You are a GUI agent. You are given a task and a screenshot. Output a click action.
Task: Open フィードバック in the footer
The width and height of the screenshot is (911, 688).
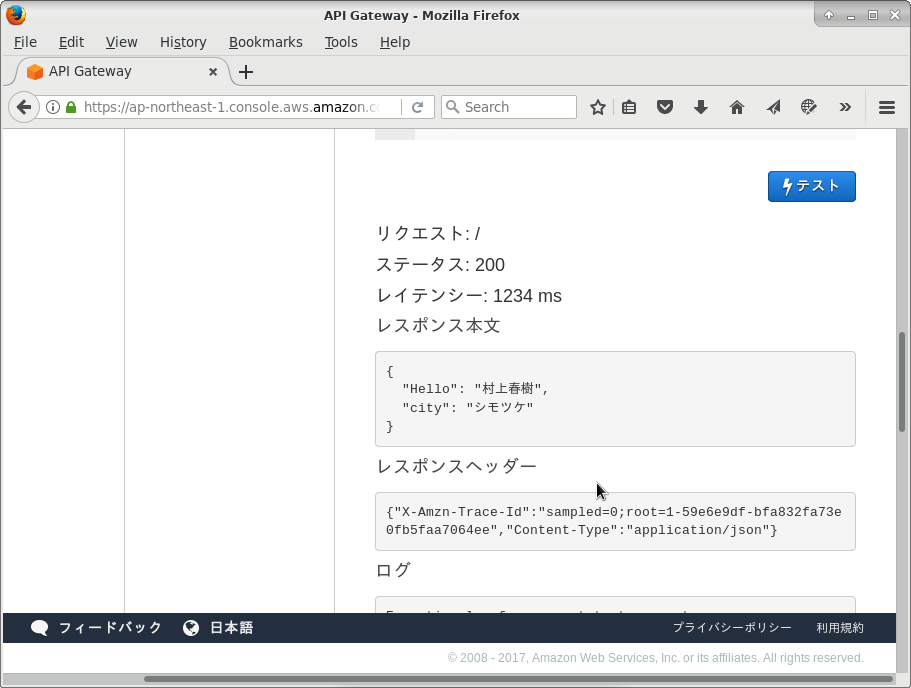click(110, 628)
